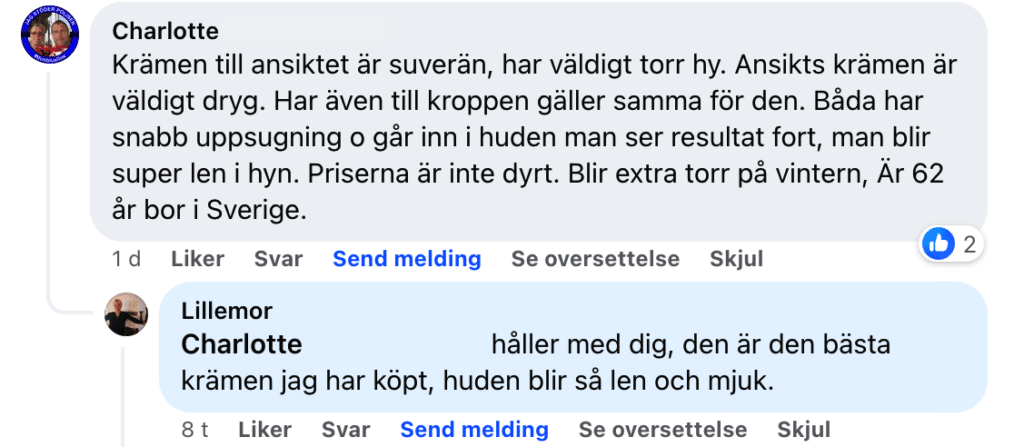Viewport: 1024px width, 447px height.
Task: Reply to Lillemor with Svar
Action: point(346,430)
